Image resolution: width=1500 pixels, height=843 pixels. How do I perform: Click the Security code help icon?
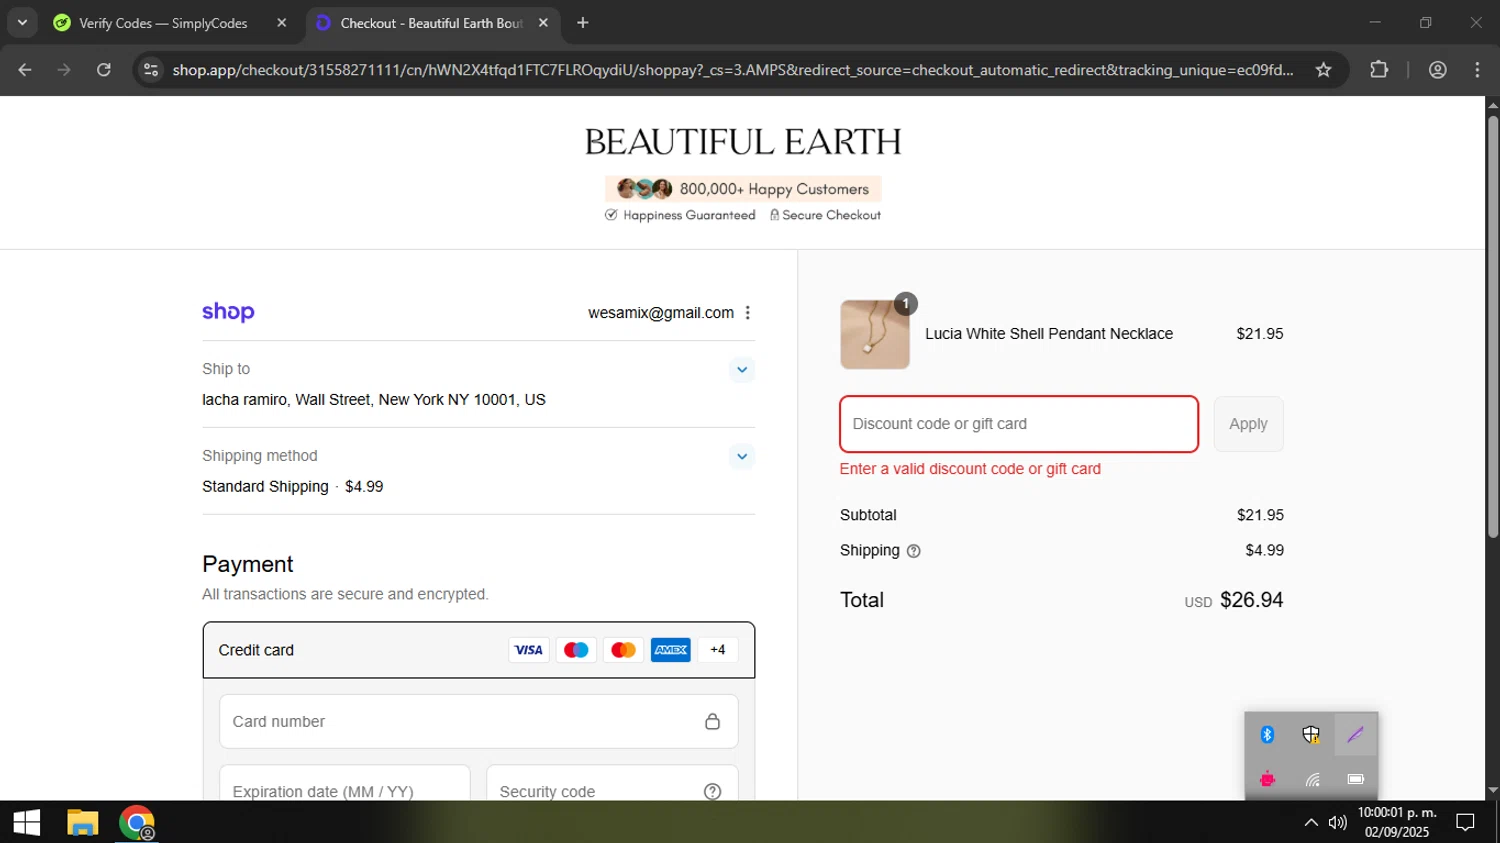[712, 791]
